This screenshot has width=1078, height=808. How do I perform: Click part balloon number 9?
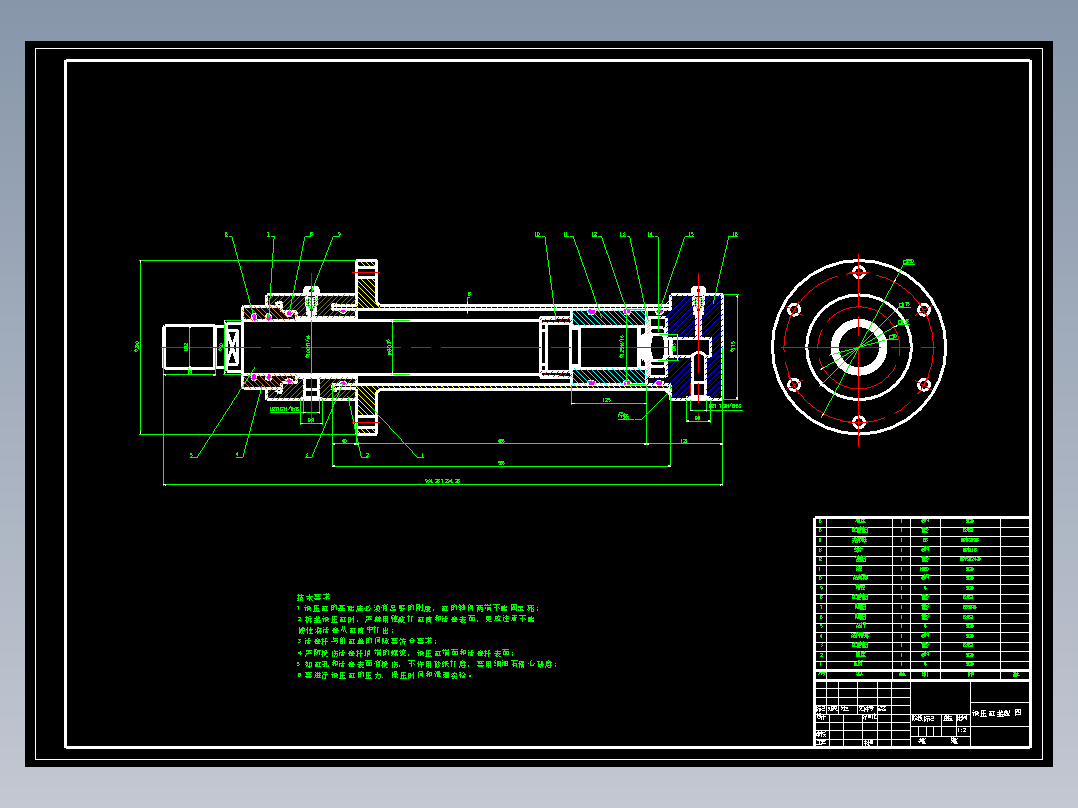[338, 234]
